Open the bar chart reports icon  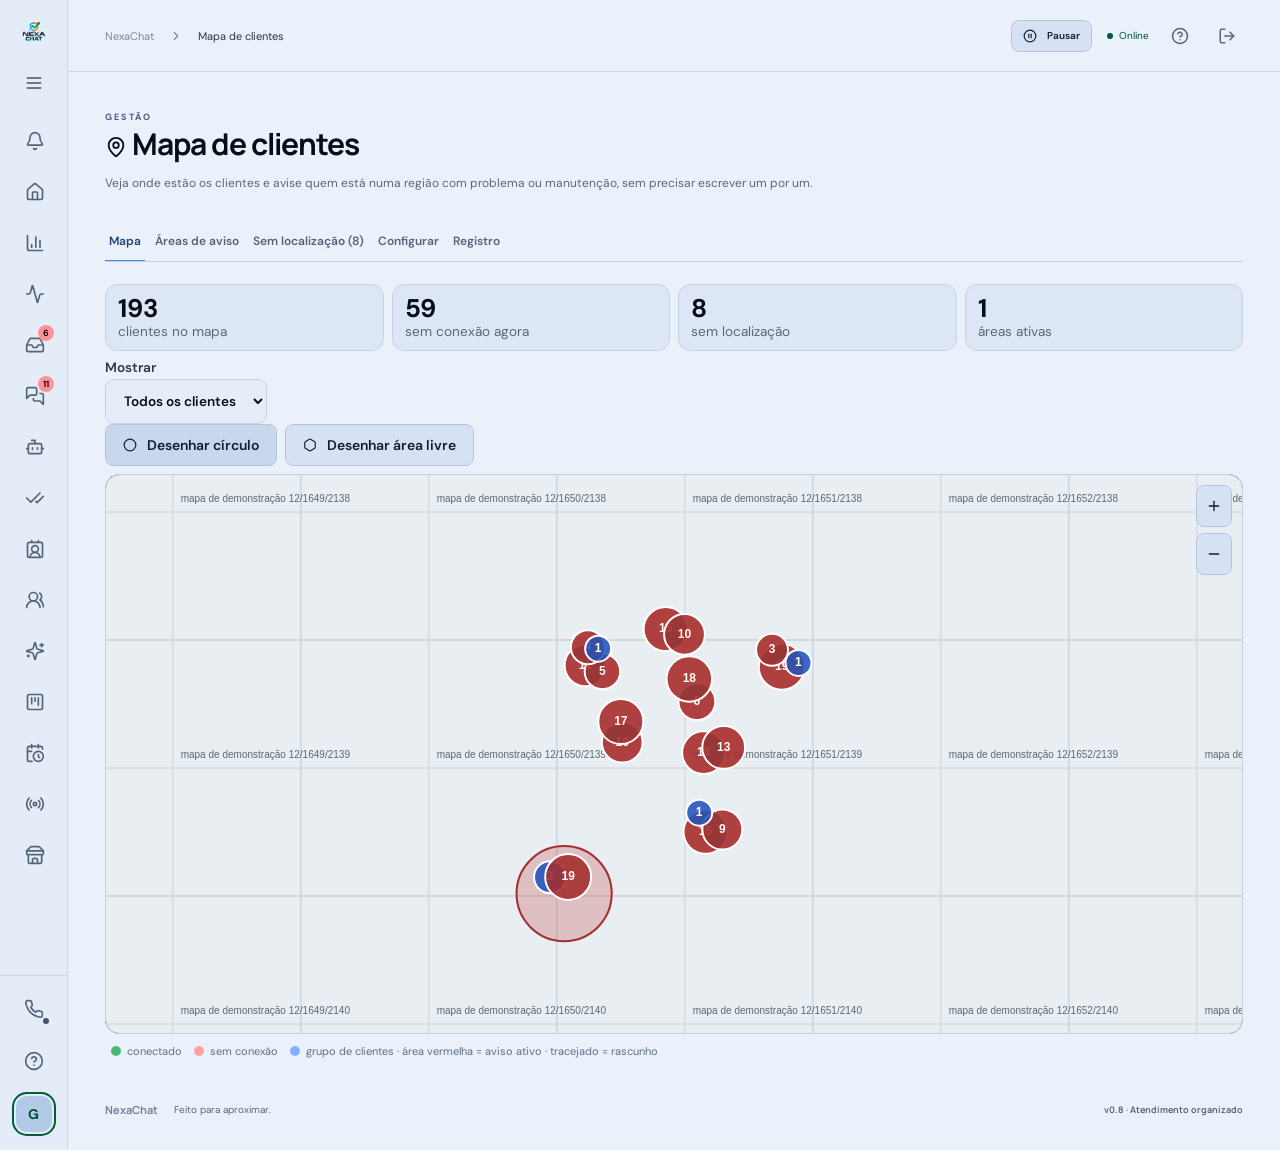(x=35, y=243)
